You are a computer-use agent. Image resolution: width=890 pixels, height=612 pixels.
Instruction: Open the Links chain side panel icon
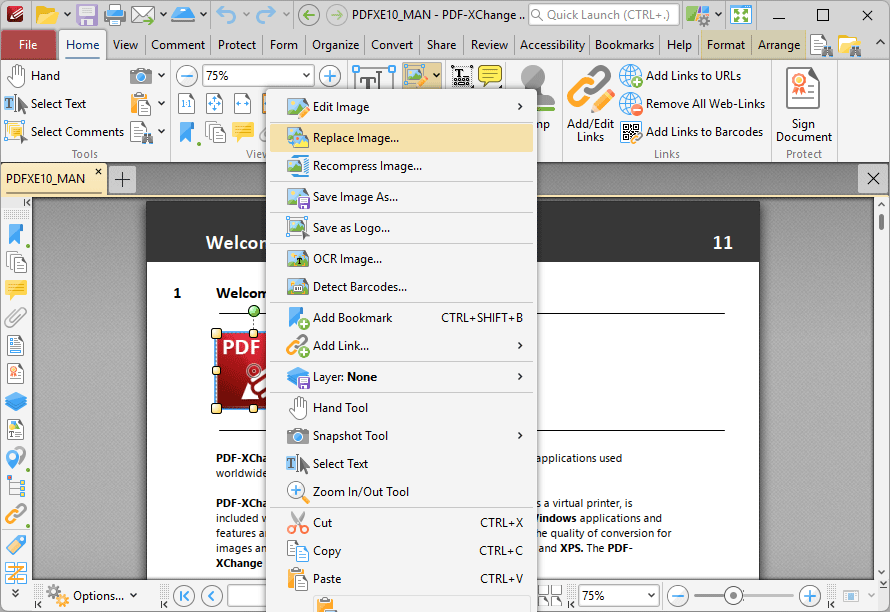pos(16,514)
